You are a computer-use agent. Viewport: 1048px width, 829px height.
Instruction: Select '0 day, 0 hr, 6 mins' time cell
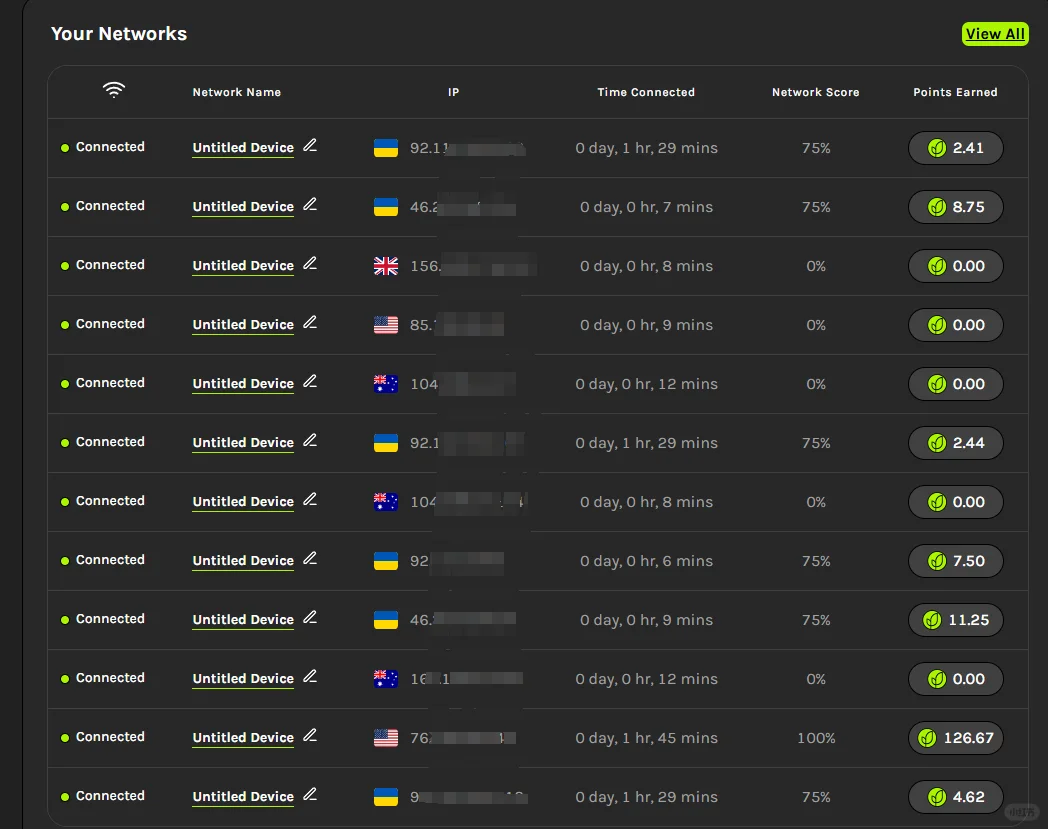click(646, 561)
